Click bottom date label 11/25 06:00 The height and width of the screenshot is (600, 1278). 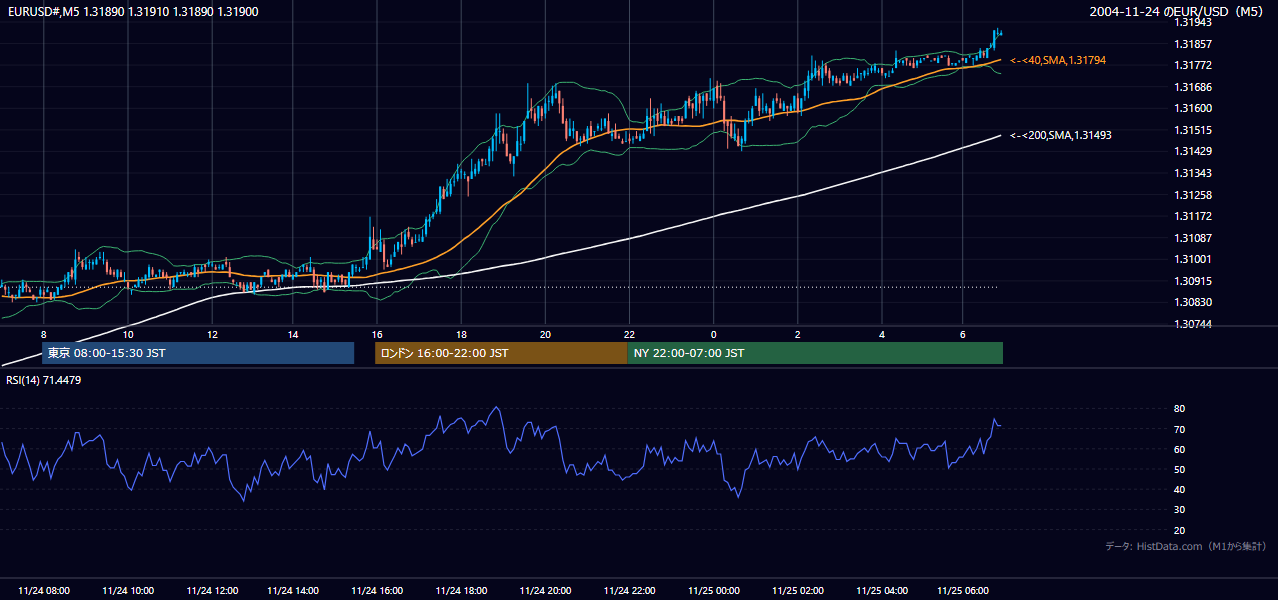click(962, 591)
